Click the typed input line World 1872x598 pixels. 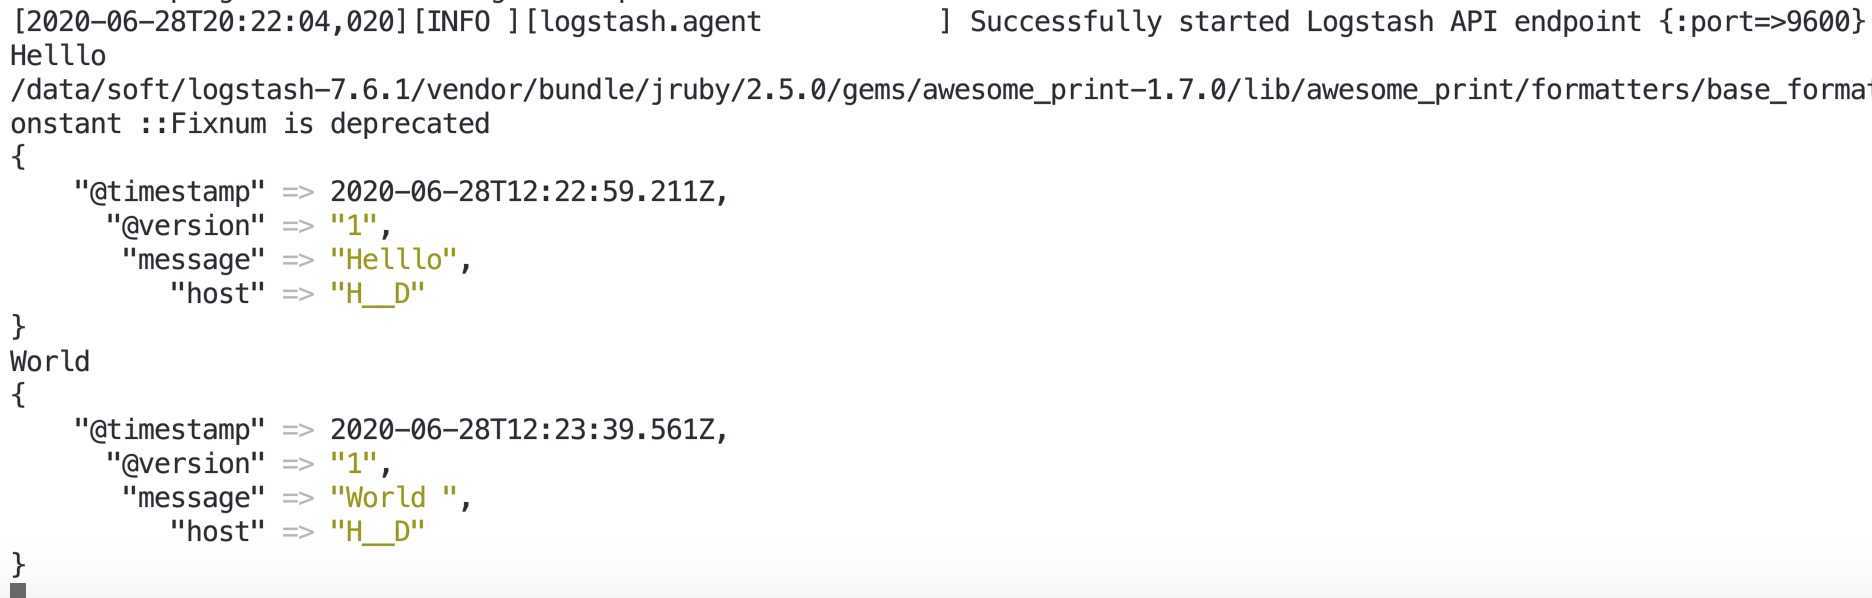click(50, 362)
